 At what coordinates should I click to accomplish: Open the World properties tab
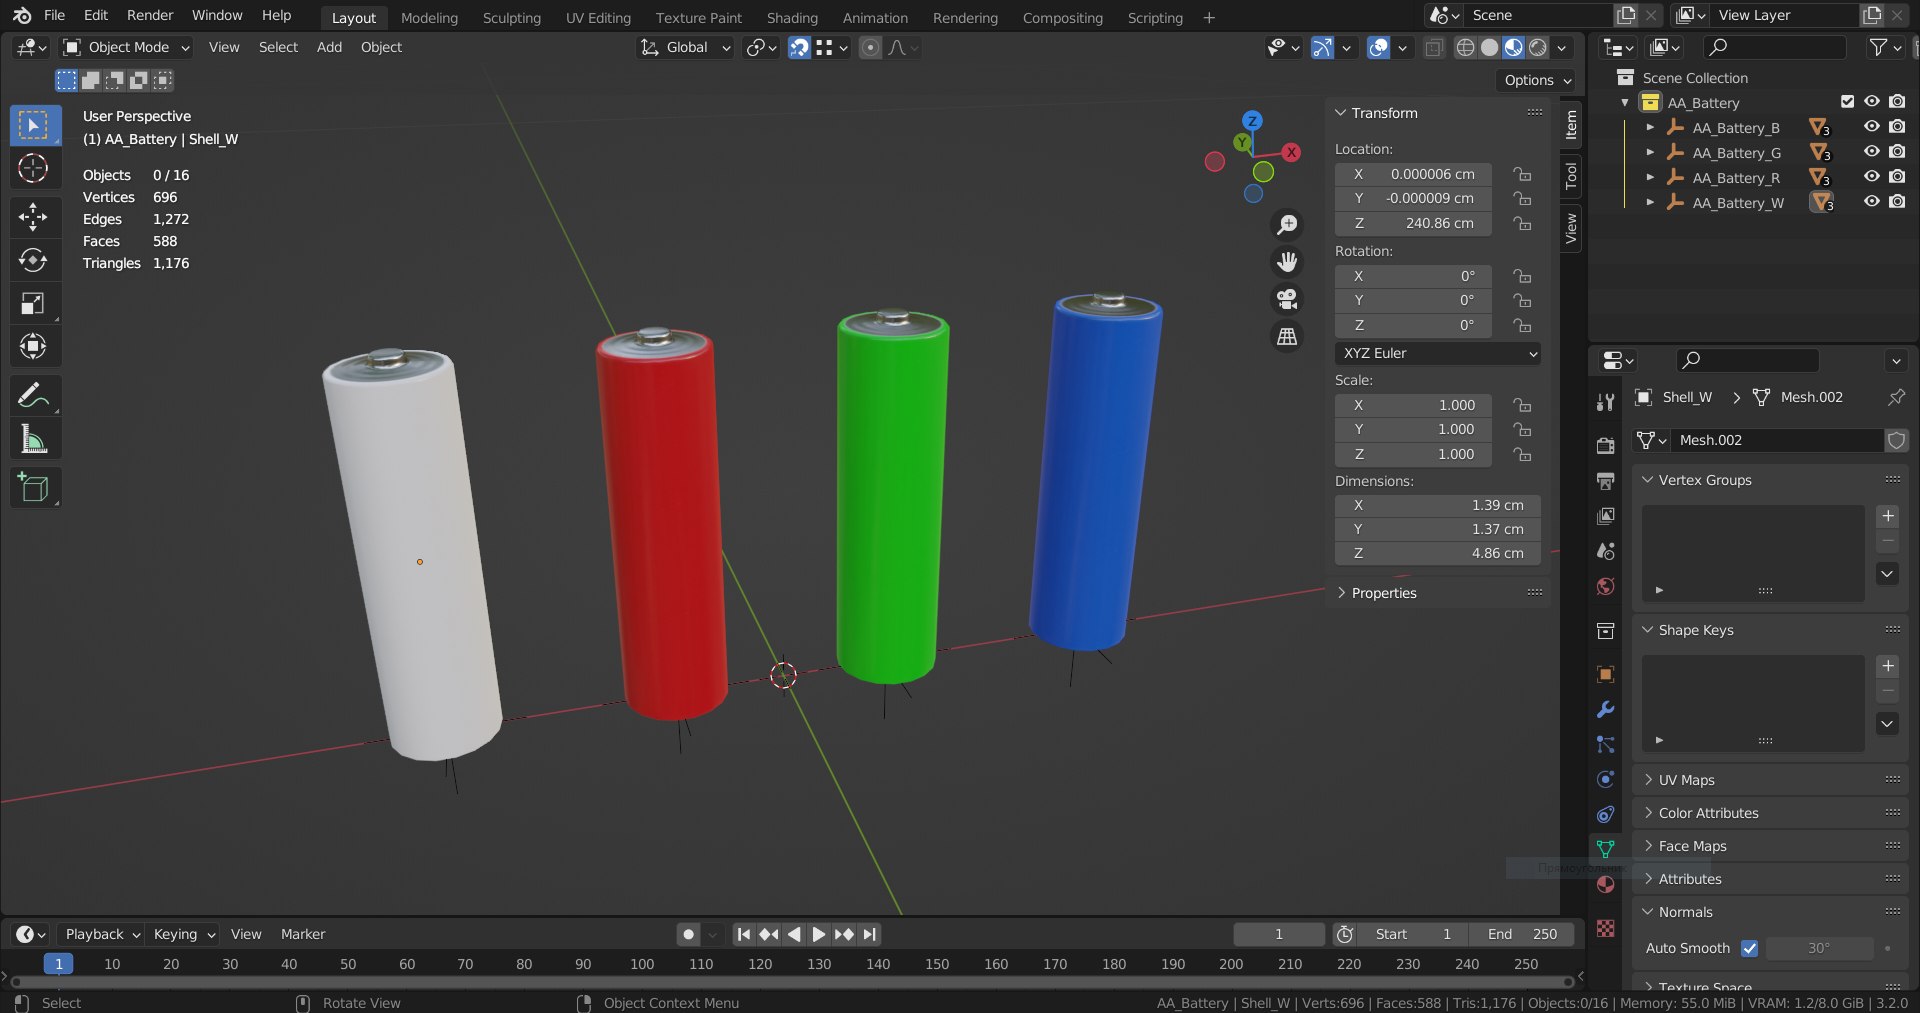[1605, 586]
